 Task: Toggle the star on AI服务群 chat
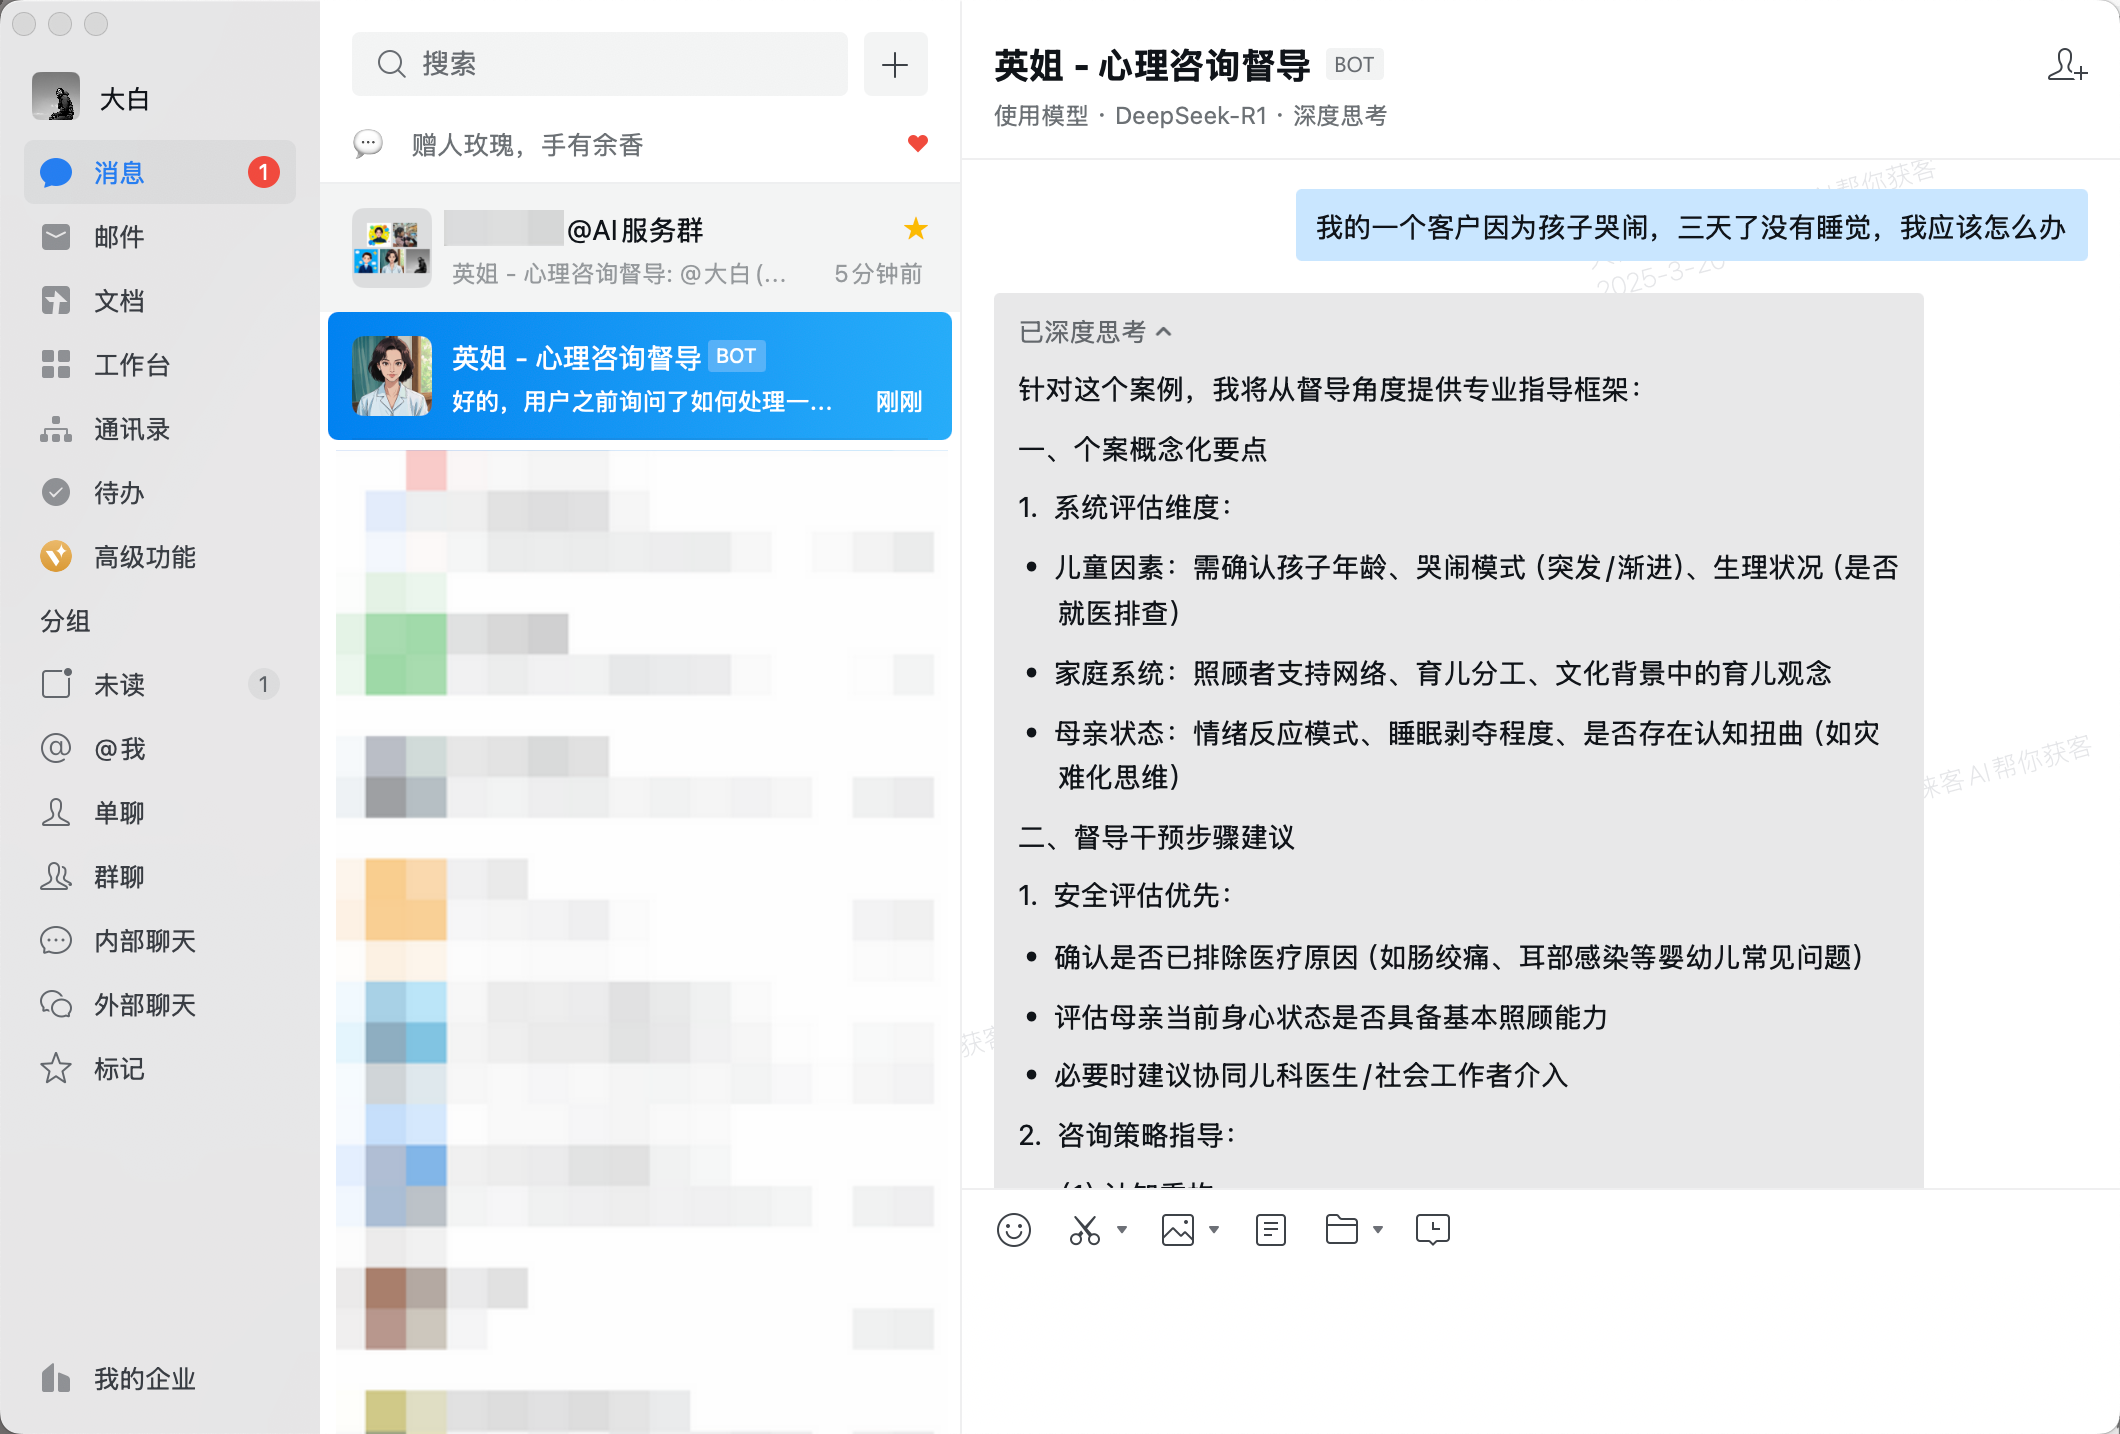(915, 229)
